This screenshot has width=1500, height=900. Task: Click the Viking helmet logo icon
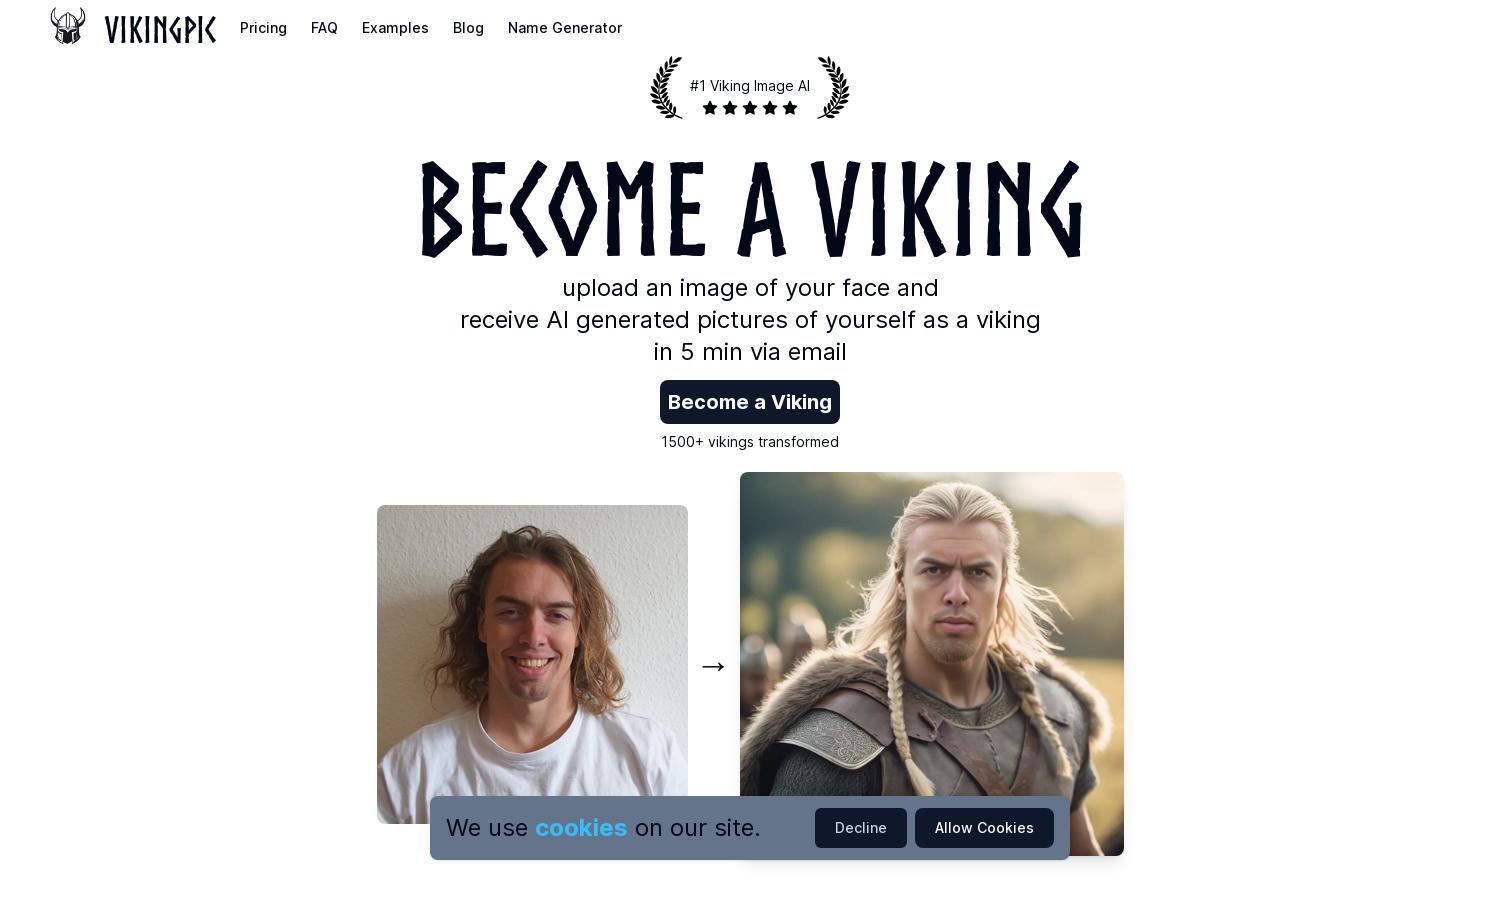68,26
